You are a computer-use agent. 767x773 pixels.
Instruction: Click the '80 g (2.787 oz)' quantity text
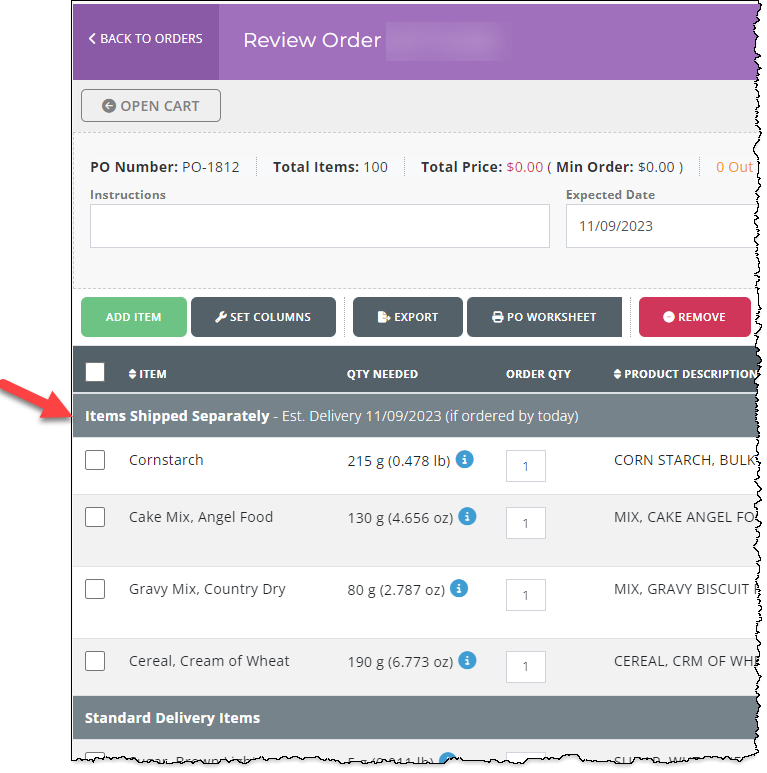click(x=396, y=590)
